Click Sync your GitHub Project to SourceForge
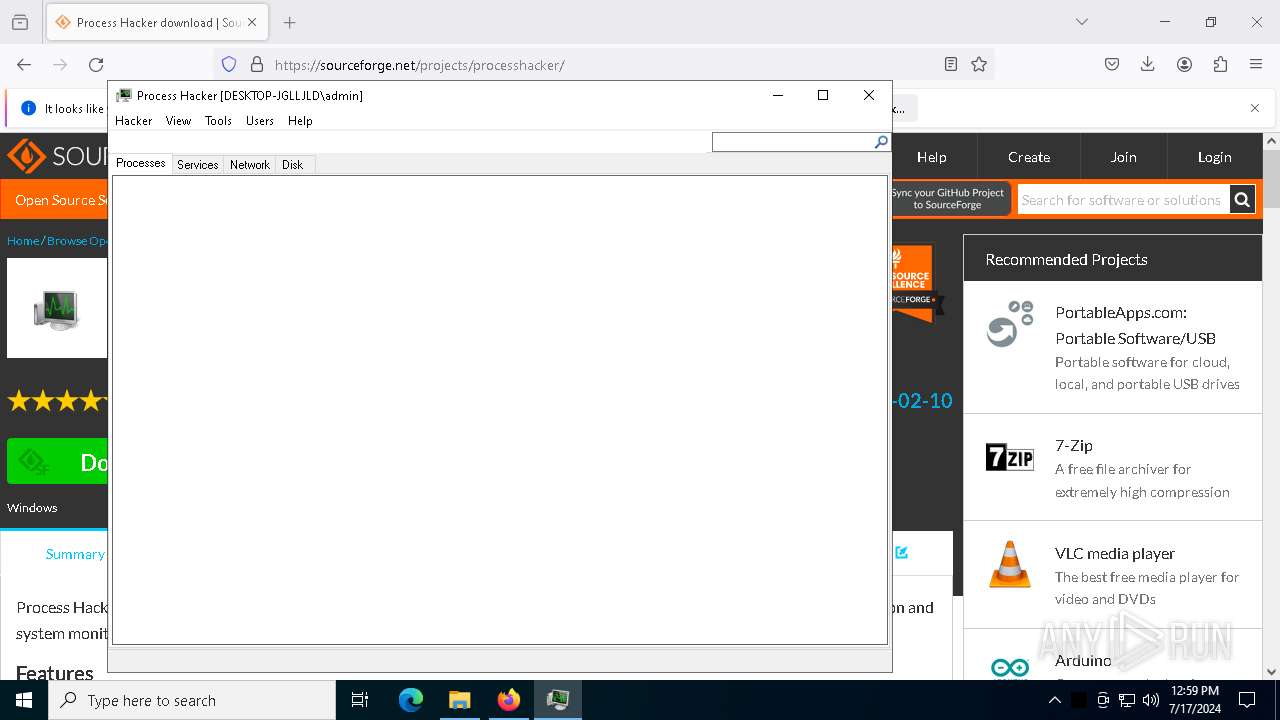1280x720 pixels. 947,199
